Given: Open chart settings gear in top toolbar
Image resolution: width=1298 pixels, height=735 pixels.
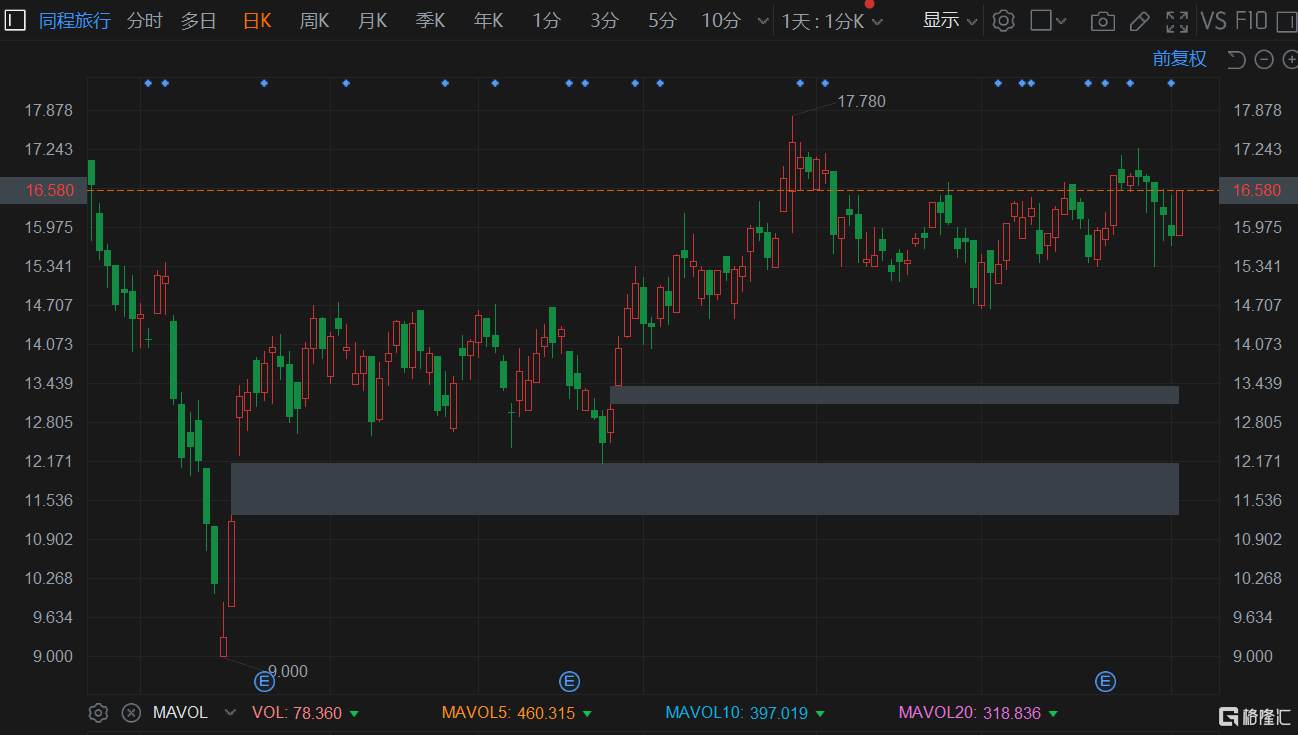Looking at the screenshot, I should [x=1004, y=21].
